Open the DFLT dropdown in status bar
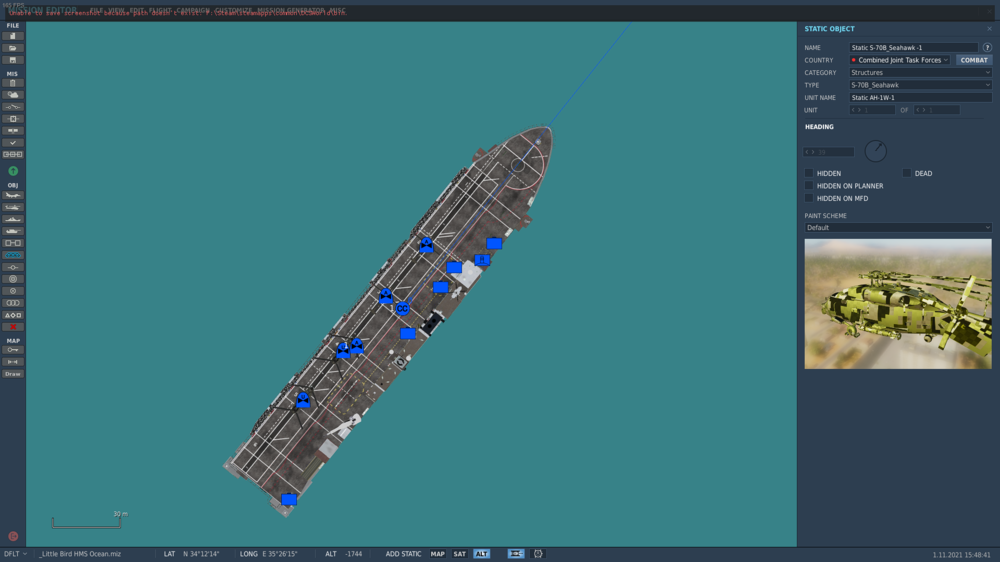This screenshot has width=1000, height=562. [16, 554]
